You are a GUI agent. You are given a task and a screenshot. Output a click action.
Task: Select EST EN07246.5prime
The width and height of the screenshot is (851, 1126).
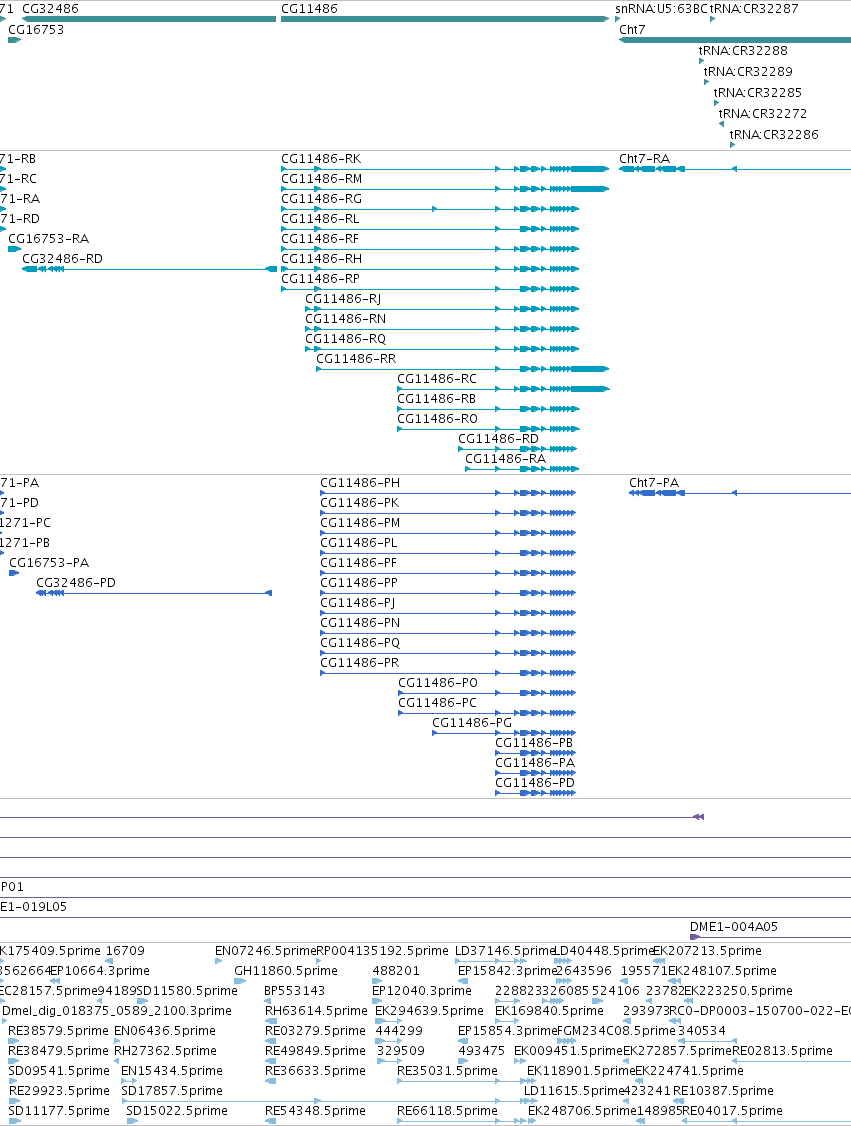[x=265, y=950]
